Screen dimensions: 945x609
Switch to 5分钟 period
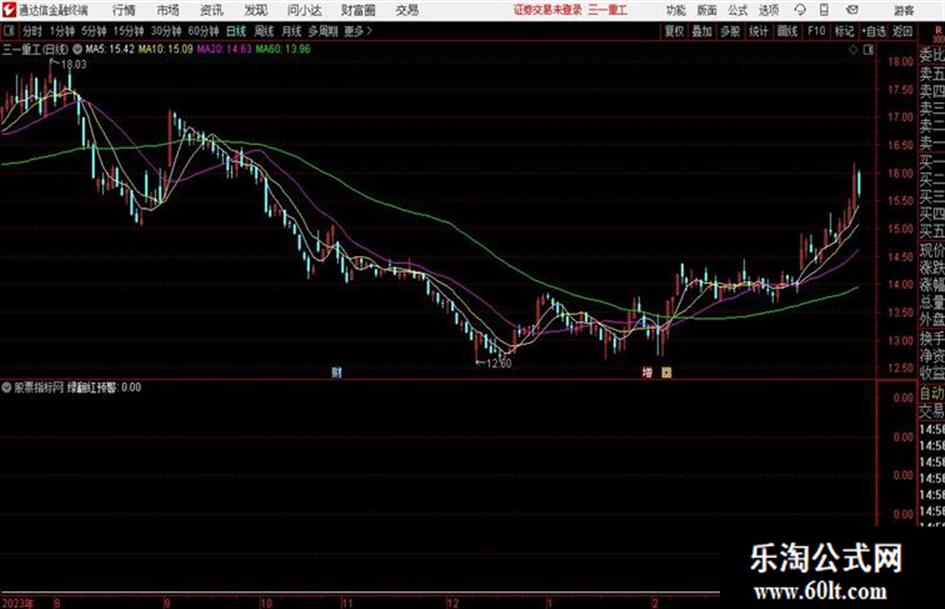(x=93, y=31)
